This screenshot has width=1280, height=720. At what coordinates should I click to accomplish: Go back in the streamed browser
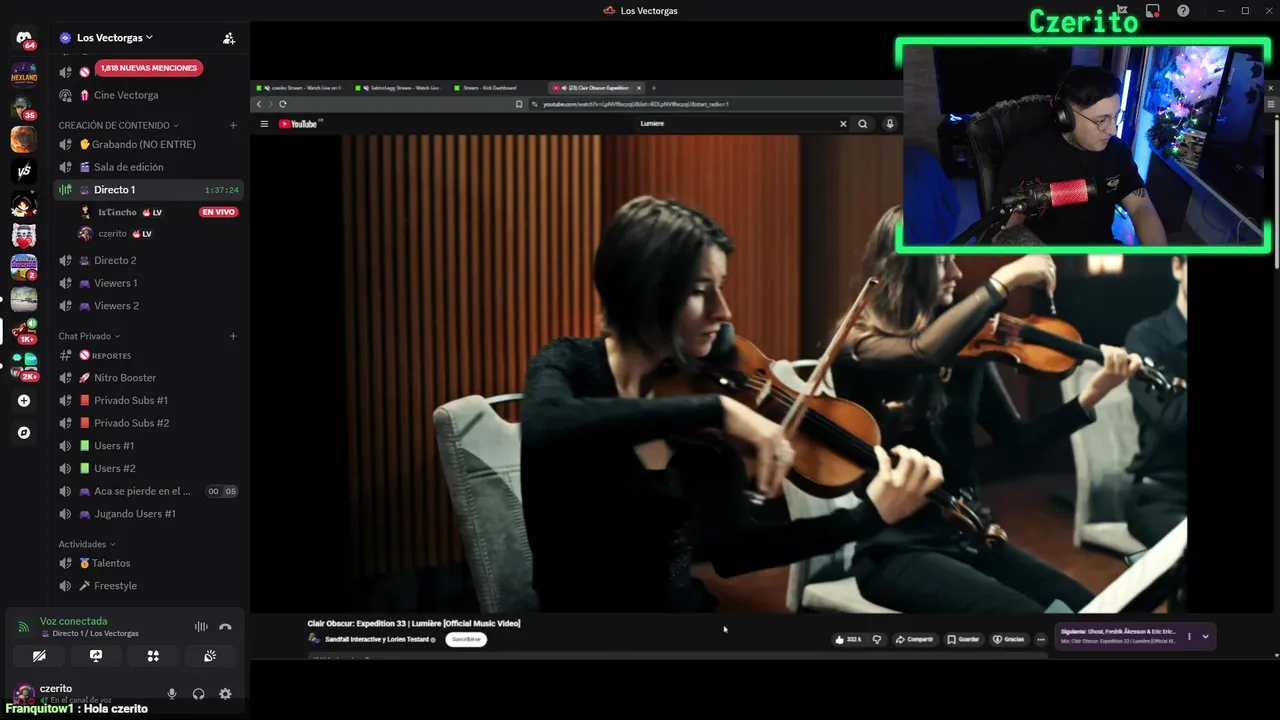tap(259, 104)
